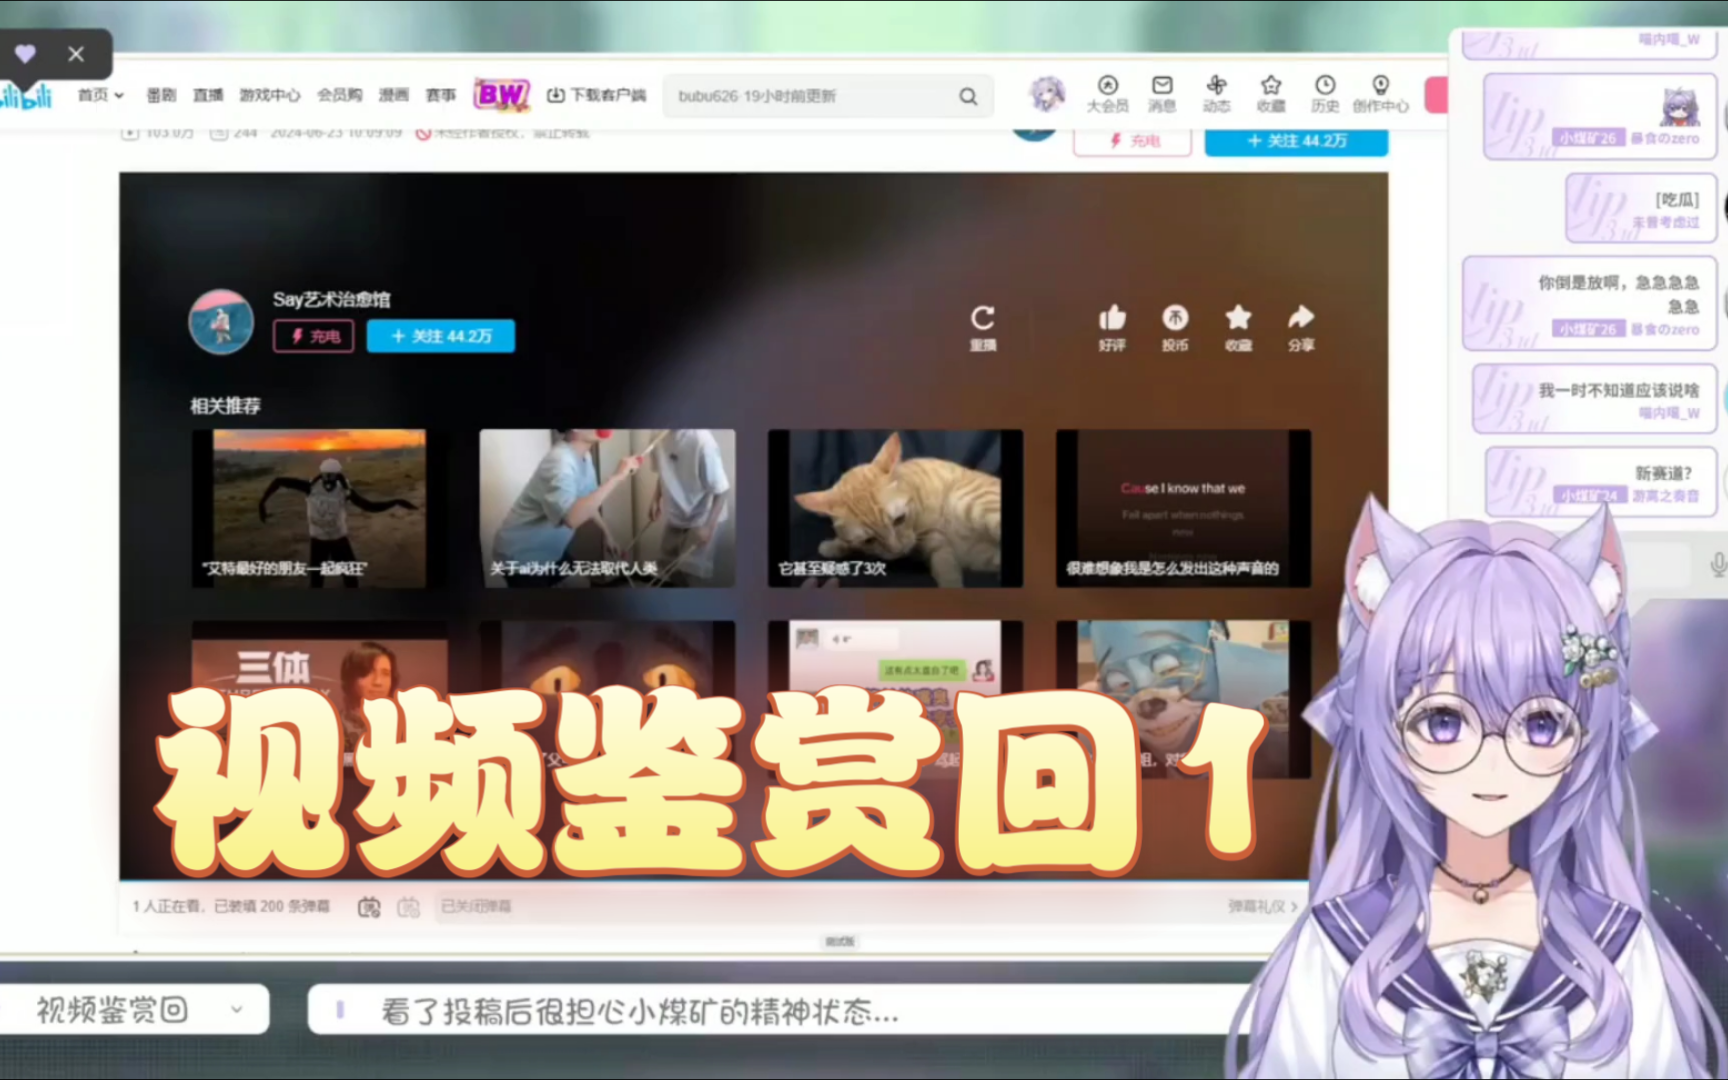1728x1080 pixels.
Task: Click the star favorite icon
Action: (x=1238, y=317)
